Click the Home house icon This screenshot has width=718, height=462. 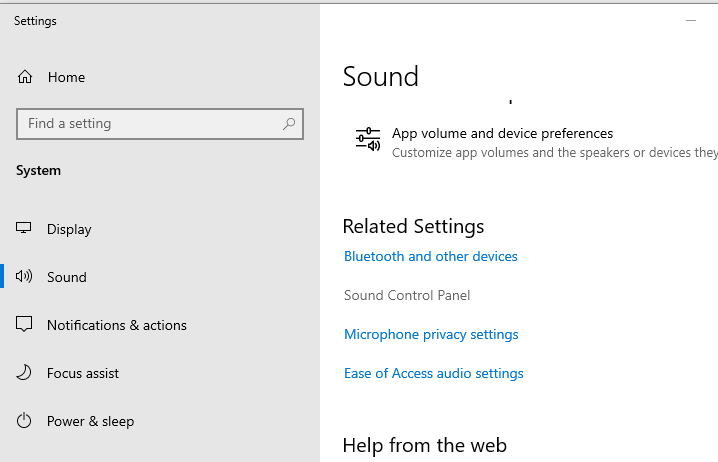pyautogui.click(x=25, y=76)
